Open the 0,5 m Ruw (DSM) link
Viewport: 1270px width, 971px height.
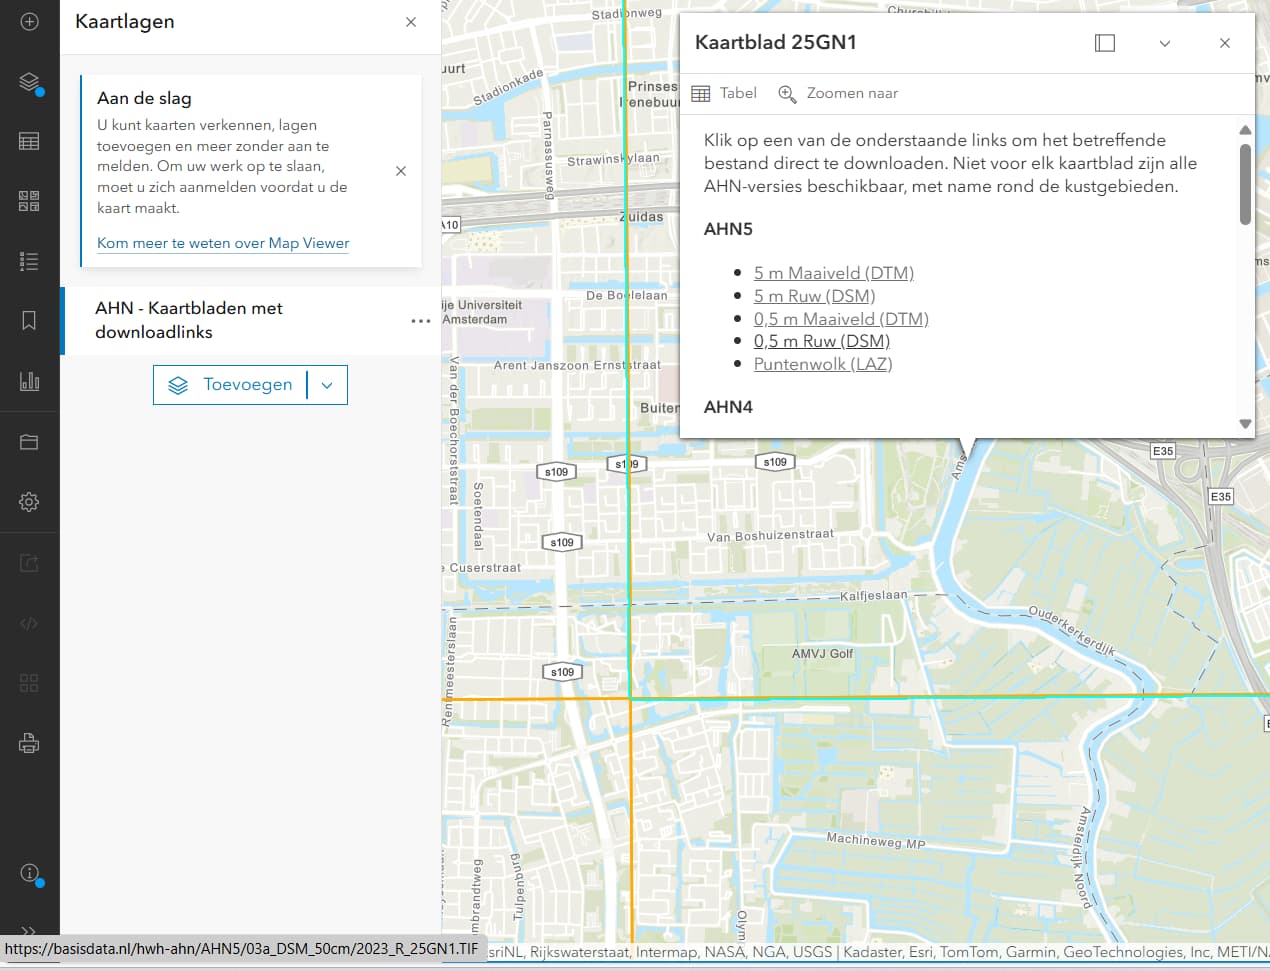[821, 341]
